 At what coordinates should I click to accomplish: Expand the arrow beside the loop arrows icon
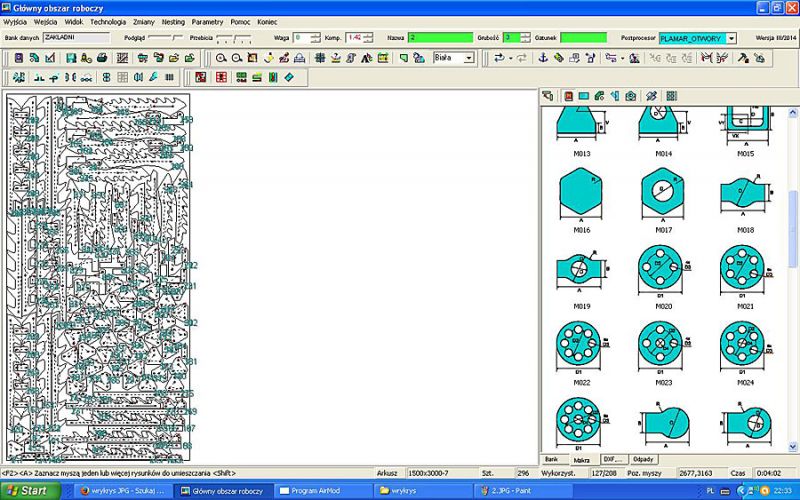[512, 58]
